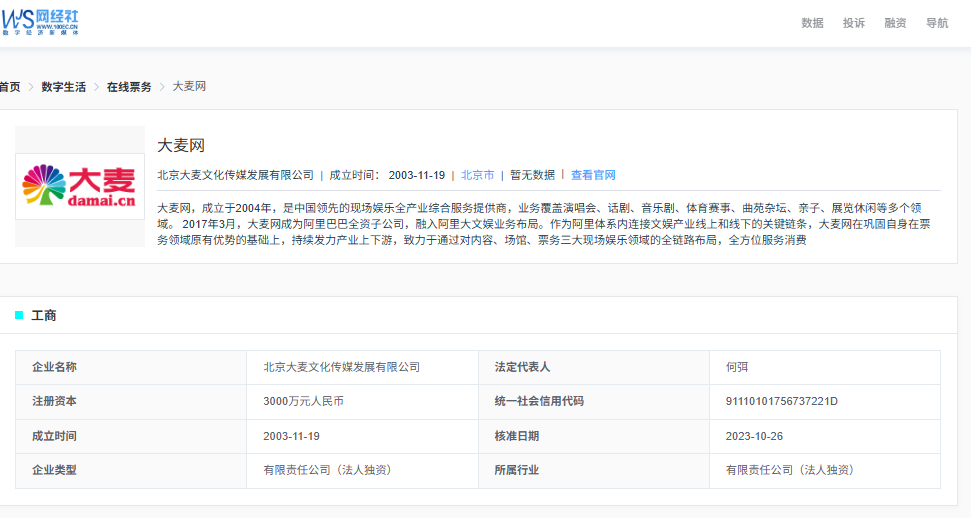Viewport: 971px width, 518px height.
Task: Select the table cell 北京大麦文化传媒发展有限公司
Action: 342,367
